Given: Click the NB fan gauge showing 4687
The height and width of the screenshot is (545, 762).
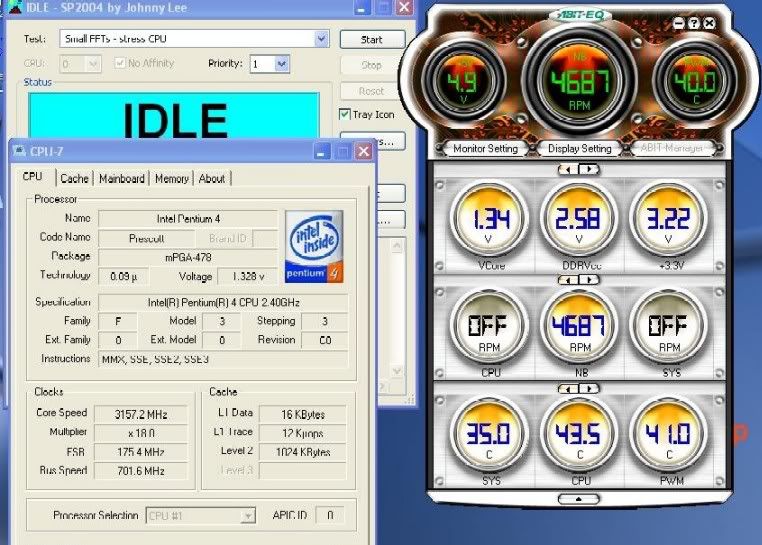Looking at the screenshot, I should [579, 327].
